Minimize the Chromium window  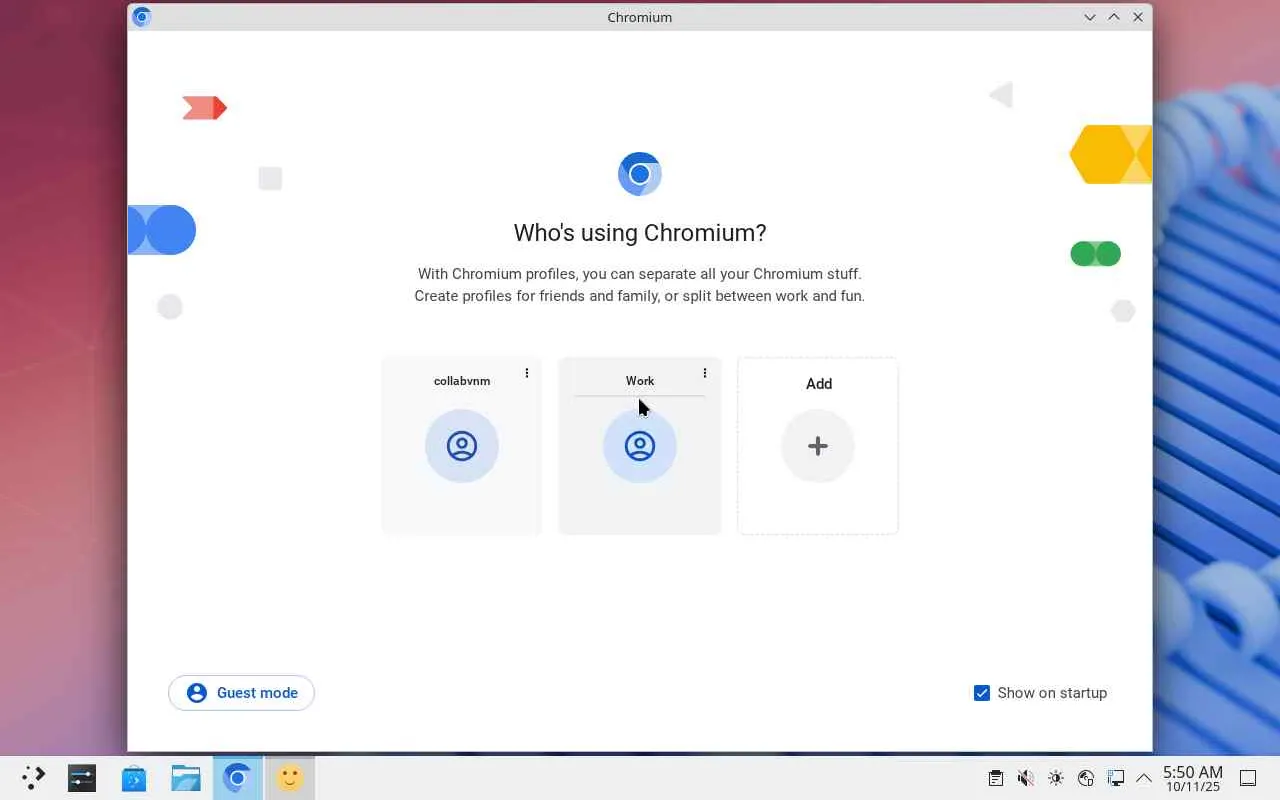point(1090,17)
